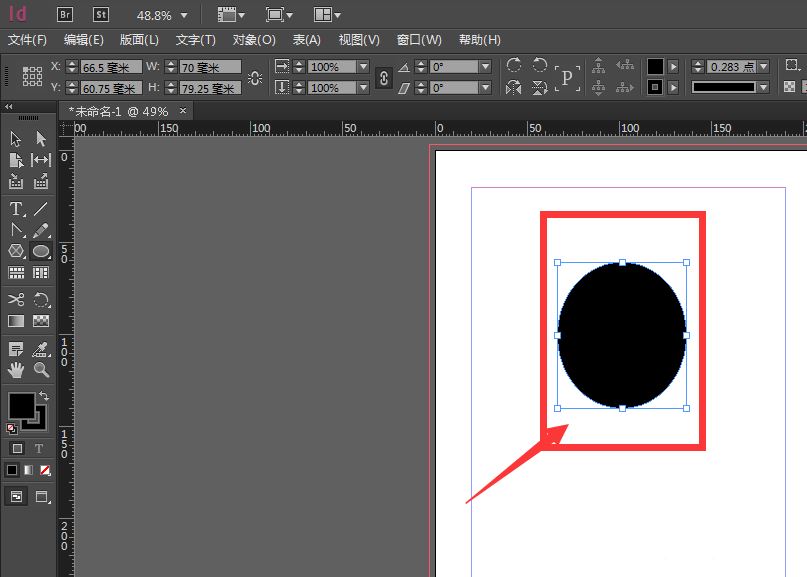The width and height of the screenshot is (807, 577).
Task: Open the 窗口(W) menu
Action: click(419, 40)
